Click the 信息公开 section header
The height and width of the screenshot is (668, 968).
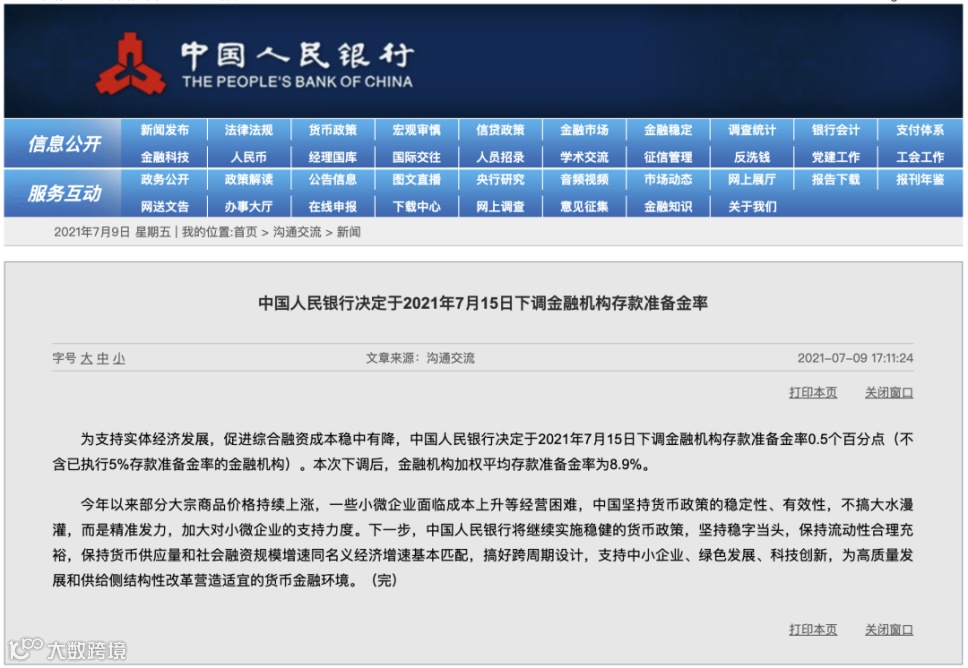[x=64, y=144]
